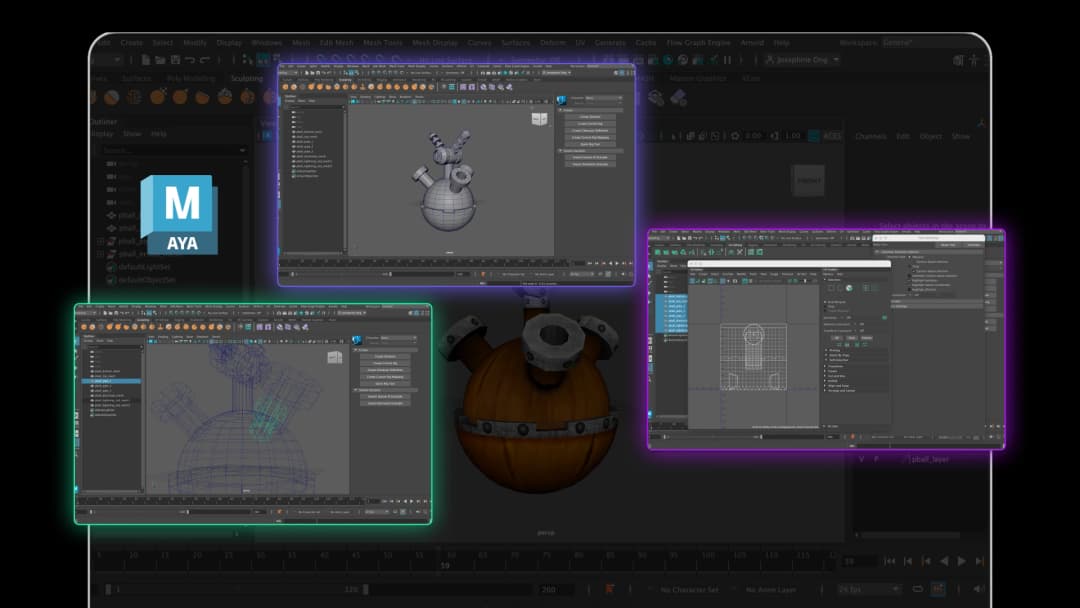Save the scene with the main window's disk icon

tap(175, 61)
